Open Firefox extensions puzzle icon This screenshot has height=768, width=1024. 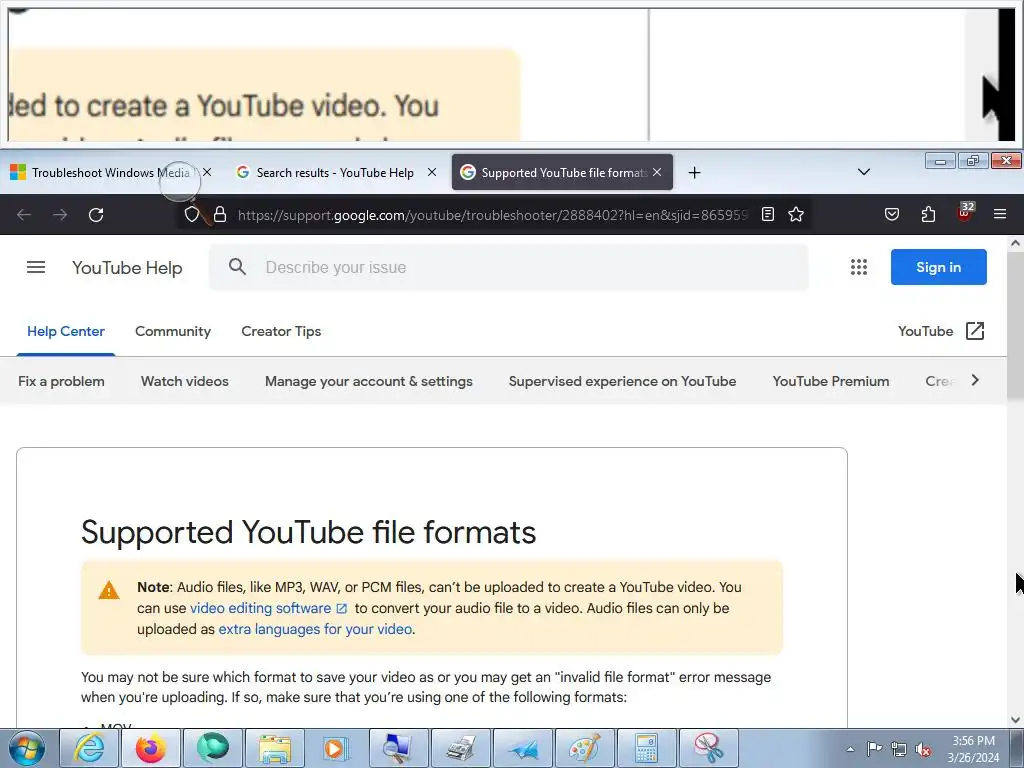click(928, 214)
